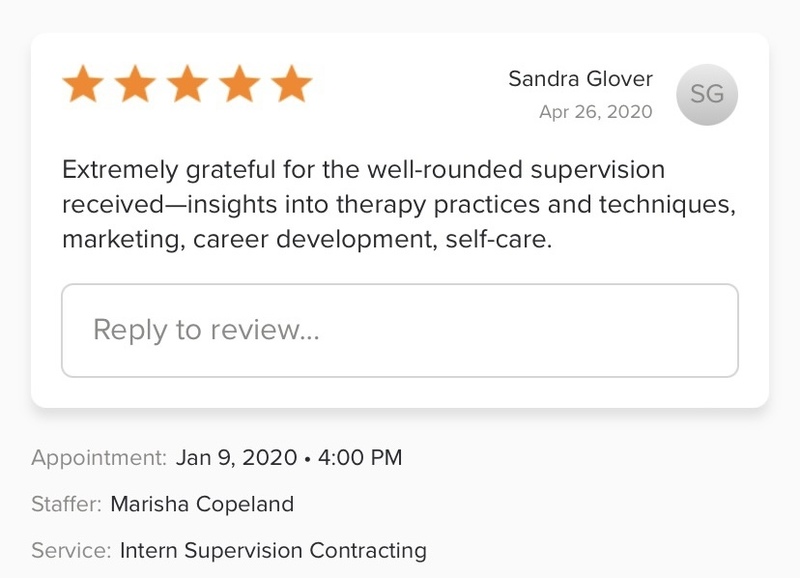
Task: Open staffer Marisha Copeland
Action: point(202,504)
